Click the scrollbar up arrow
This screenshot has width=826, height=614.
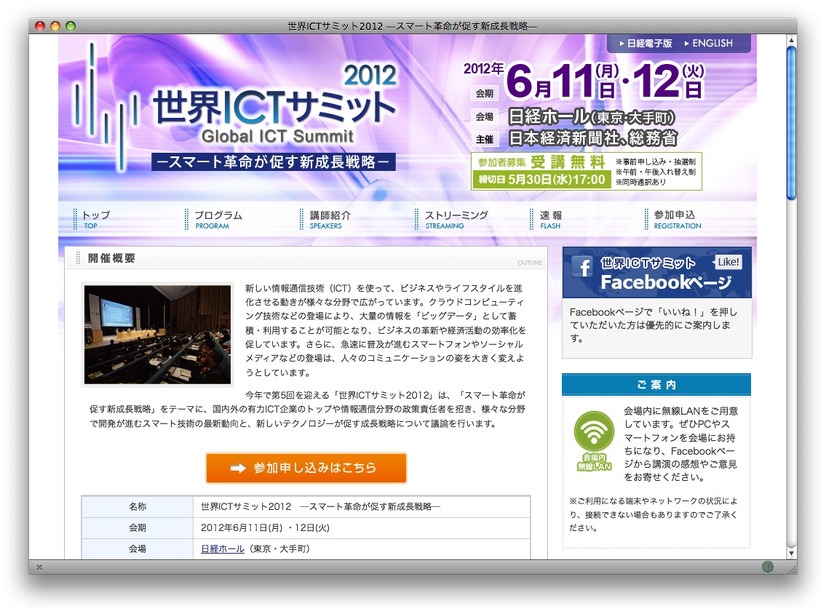[791, 41]
